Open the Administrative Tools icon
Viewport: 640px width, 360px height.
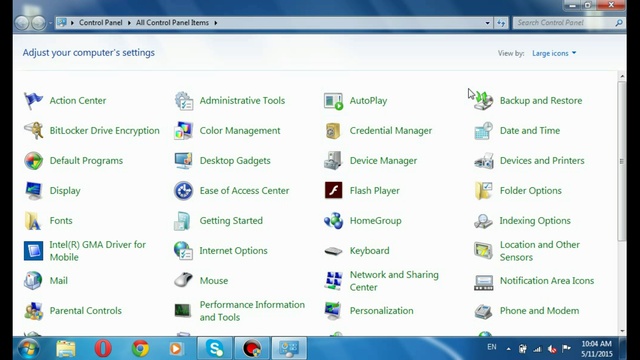(184, 100)
